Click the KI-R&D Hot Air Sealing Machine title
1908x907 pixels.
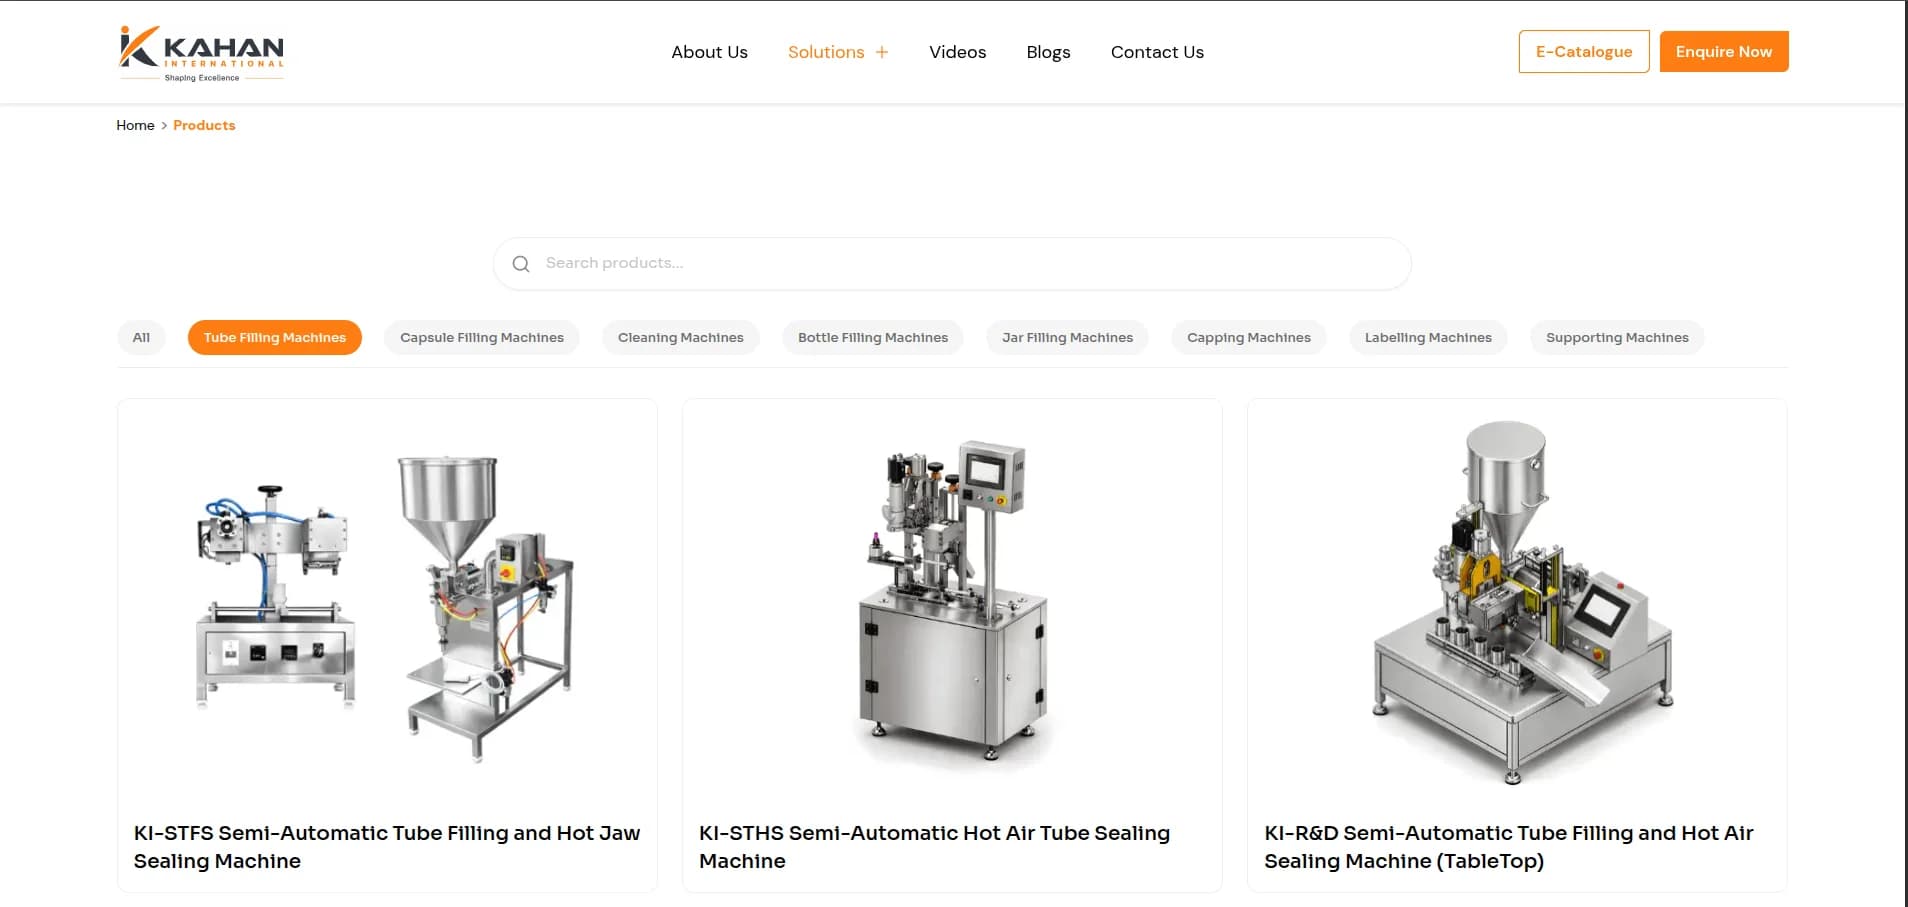tap(1508, 847)
